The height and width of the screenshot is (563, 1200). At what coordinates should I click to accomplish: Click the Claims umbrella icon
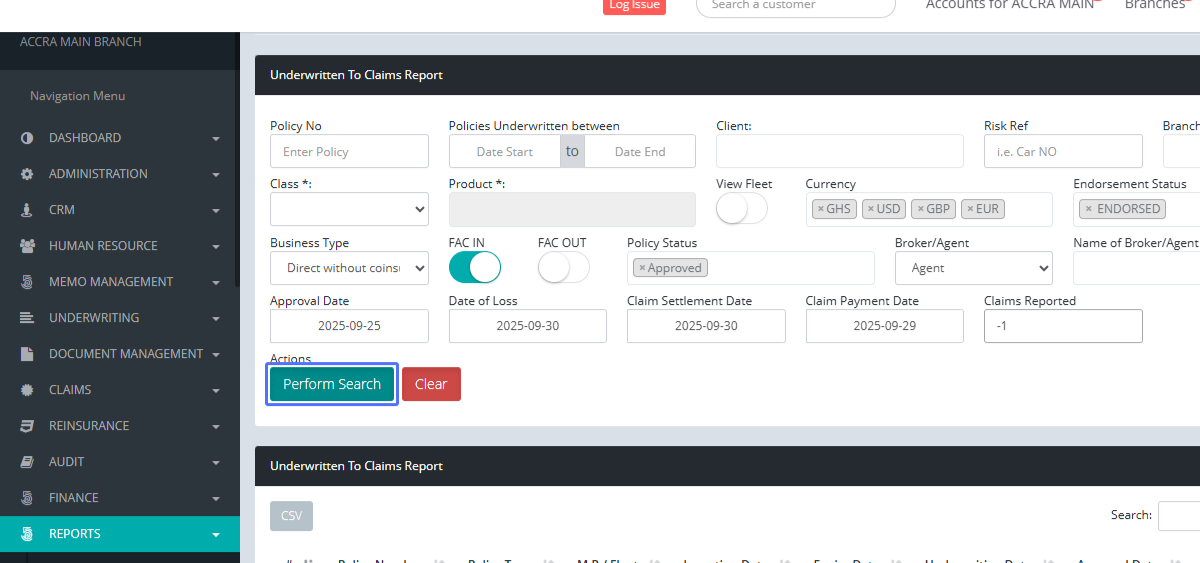[27, 390]
